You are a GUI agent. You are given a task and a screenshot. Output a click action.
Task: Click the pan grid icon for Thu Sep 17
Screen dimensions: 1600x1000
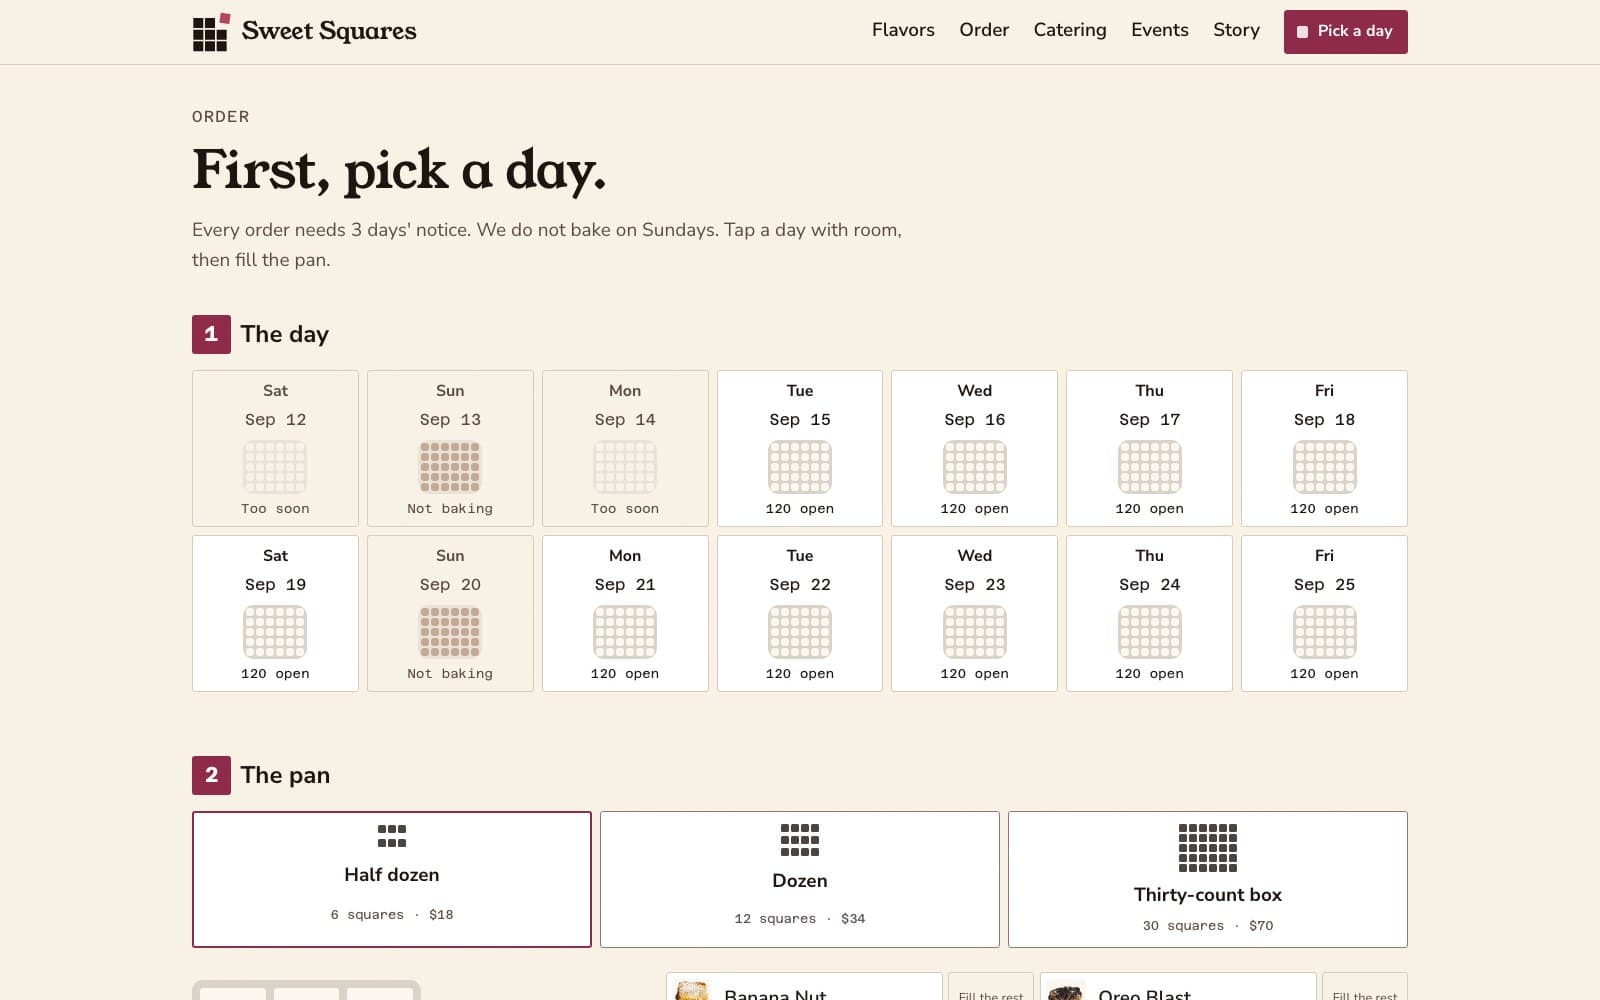point(1149,467)
